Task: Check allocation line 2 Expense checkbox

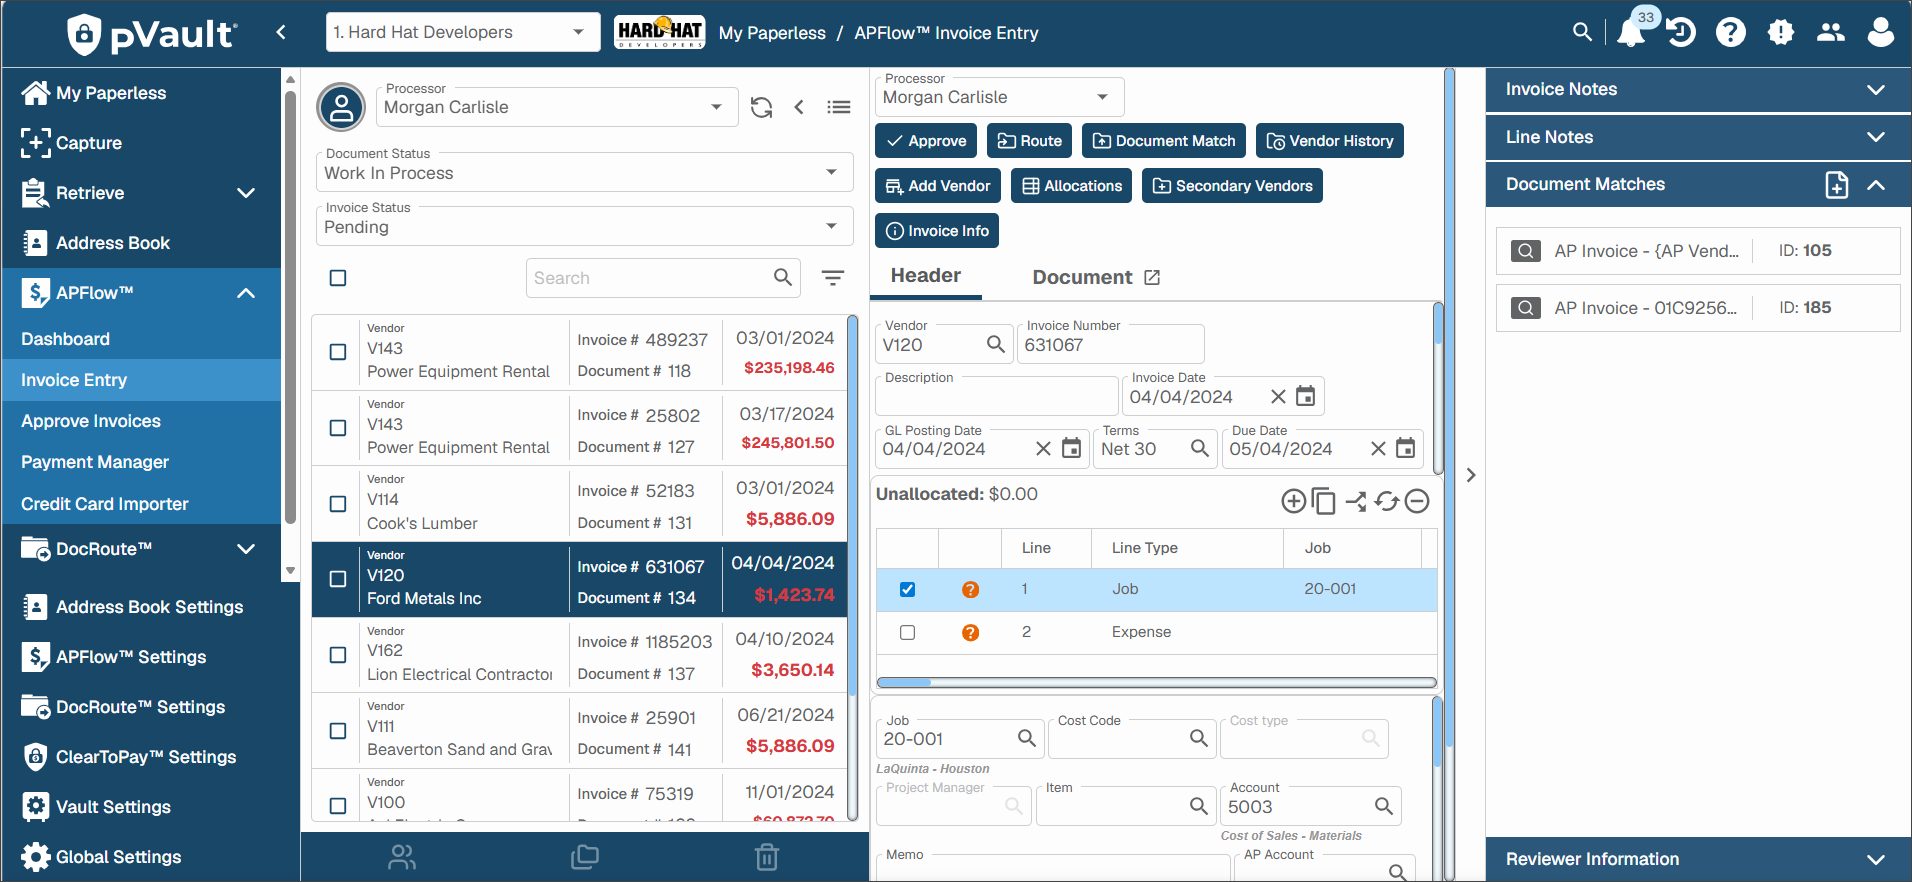Action: click(907, 632)
